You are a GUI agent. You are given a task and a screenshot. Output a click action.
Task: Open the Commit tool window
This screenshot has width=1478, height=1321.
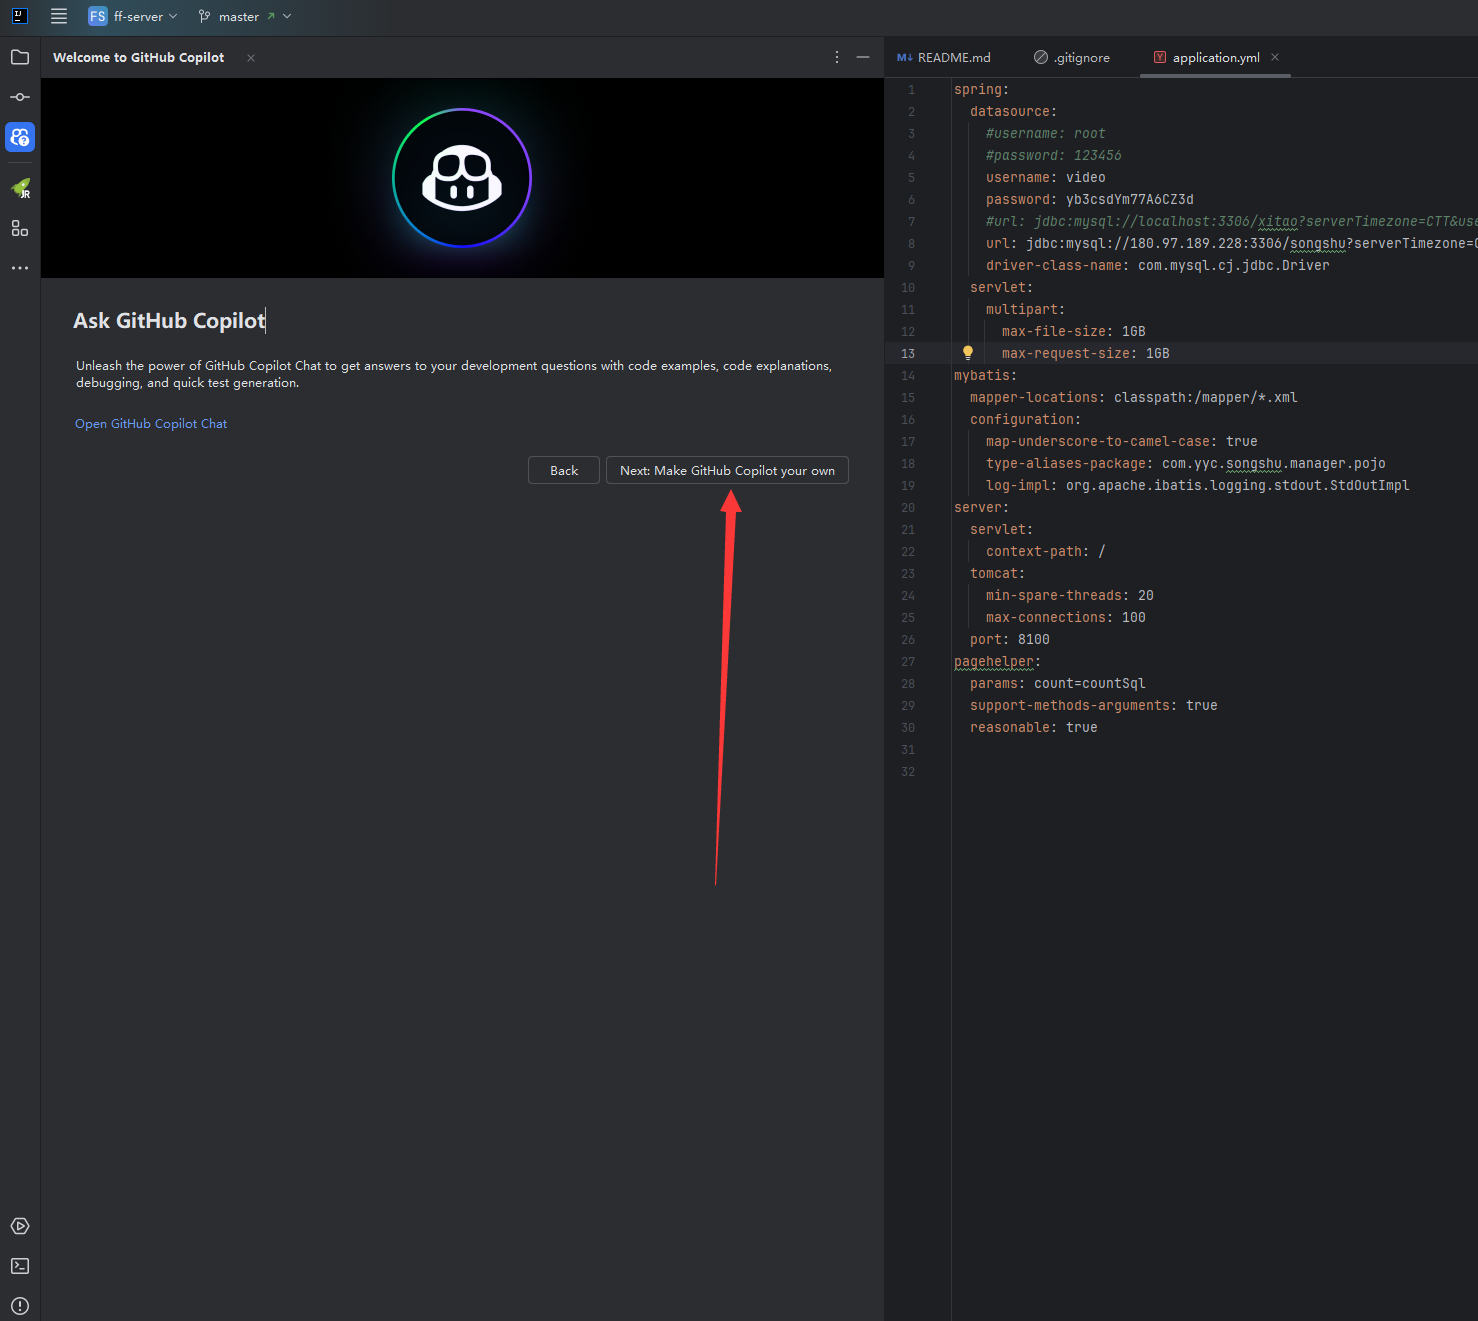coord(20,97)
